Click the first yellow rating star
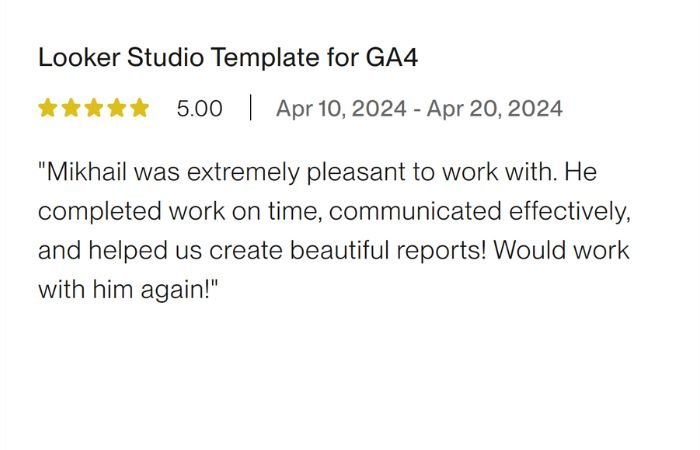Viewport: 700px width, 450px height. click(x=48, y=108)
